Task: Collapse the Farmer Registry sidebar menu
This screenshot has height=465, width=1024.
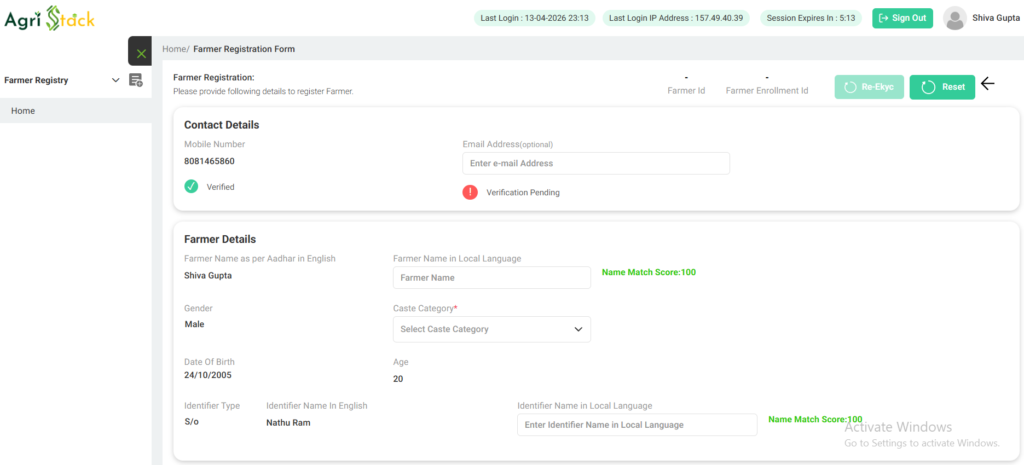Action: point(115,80)
